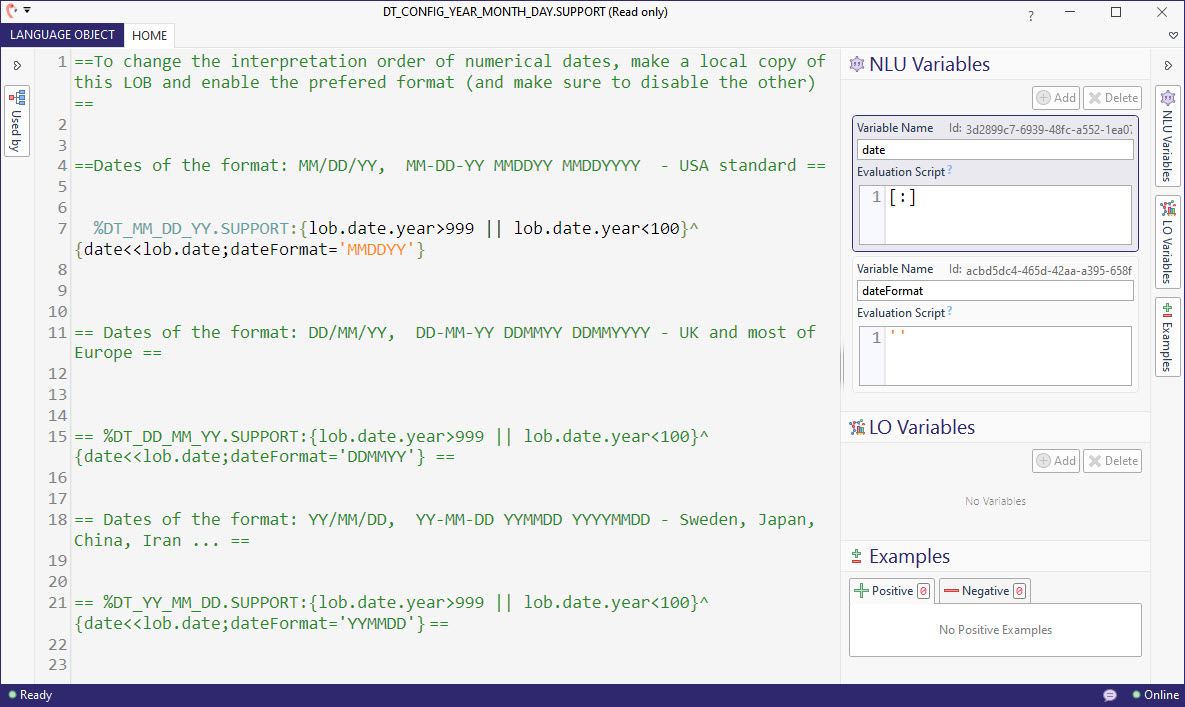Open the Evaluation Script help link
This screenshot has width=1185, height=707.
[950, 172]
